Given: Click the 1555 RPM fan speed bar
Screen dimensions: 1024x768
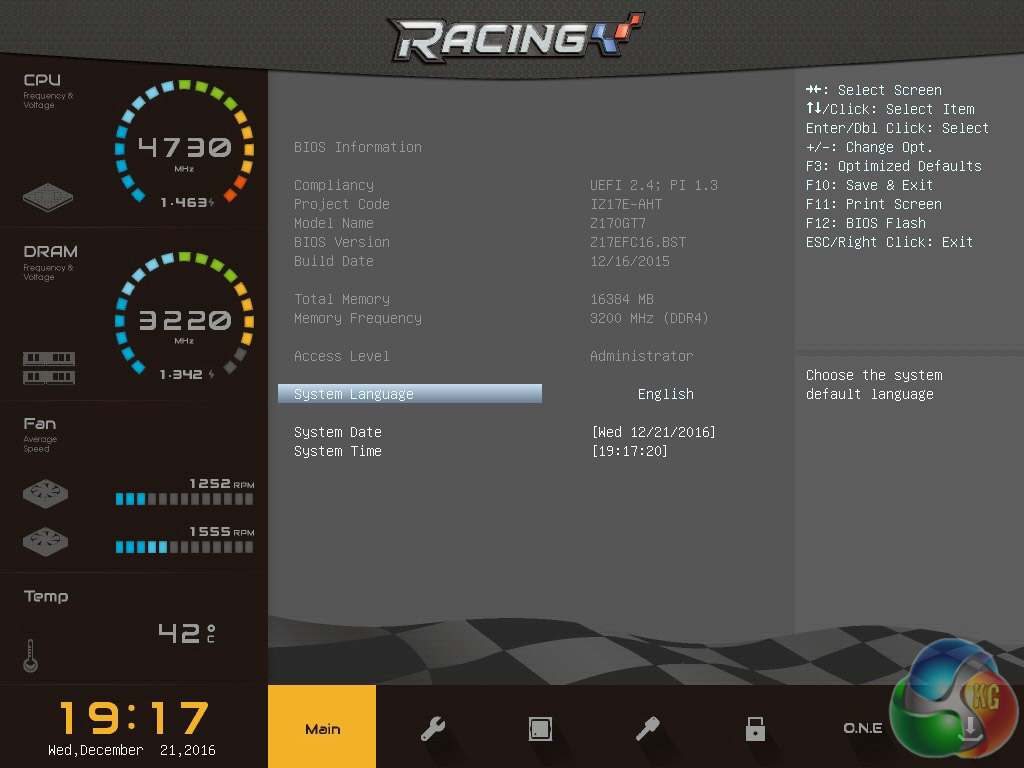Looking at the screenshot, I should point(184,547).
